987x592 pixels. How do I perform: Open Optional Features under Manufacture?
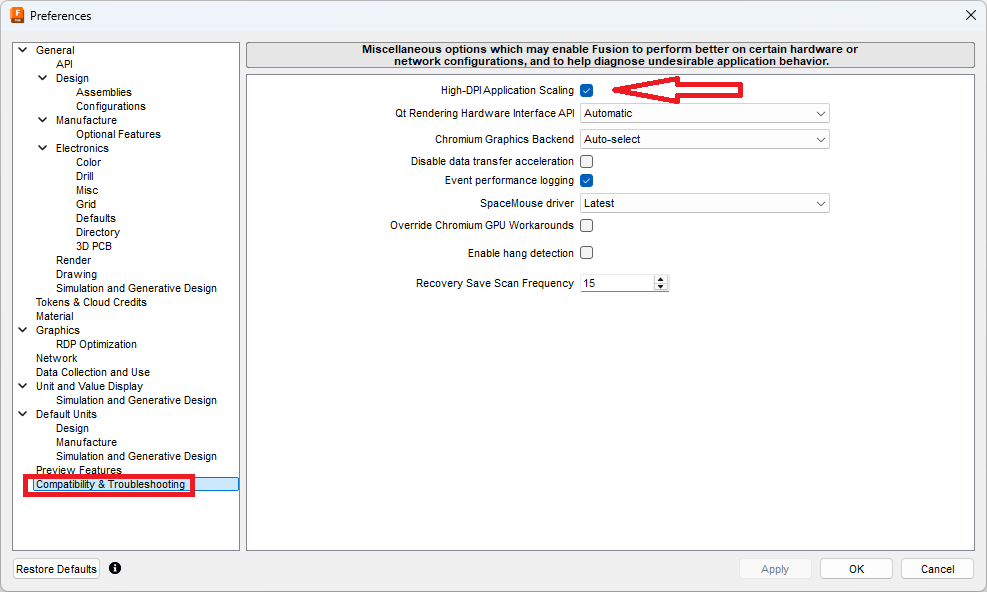click(118, 134)
